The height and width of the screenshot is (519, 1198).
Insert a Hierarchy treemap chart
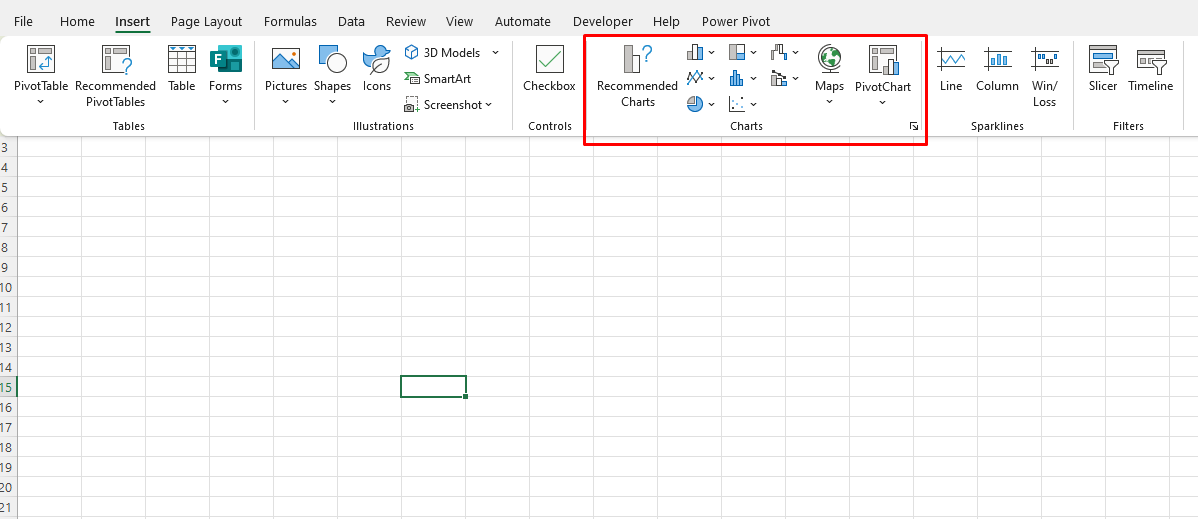[737, 52]
